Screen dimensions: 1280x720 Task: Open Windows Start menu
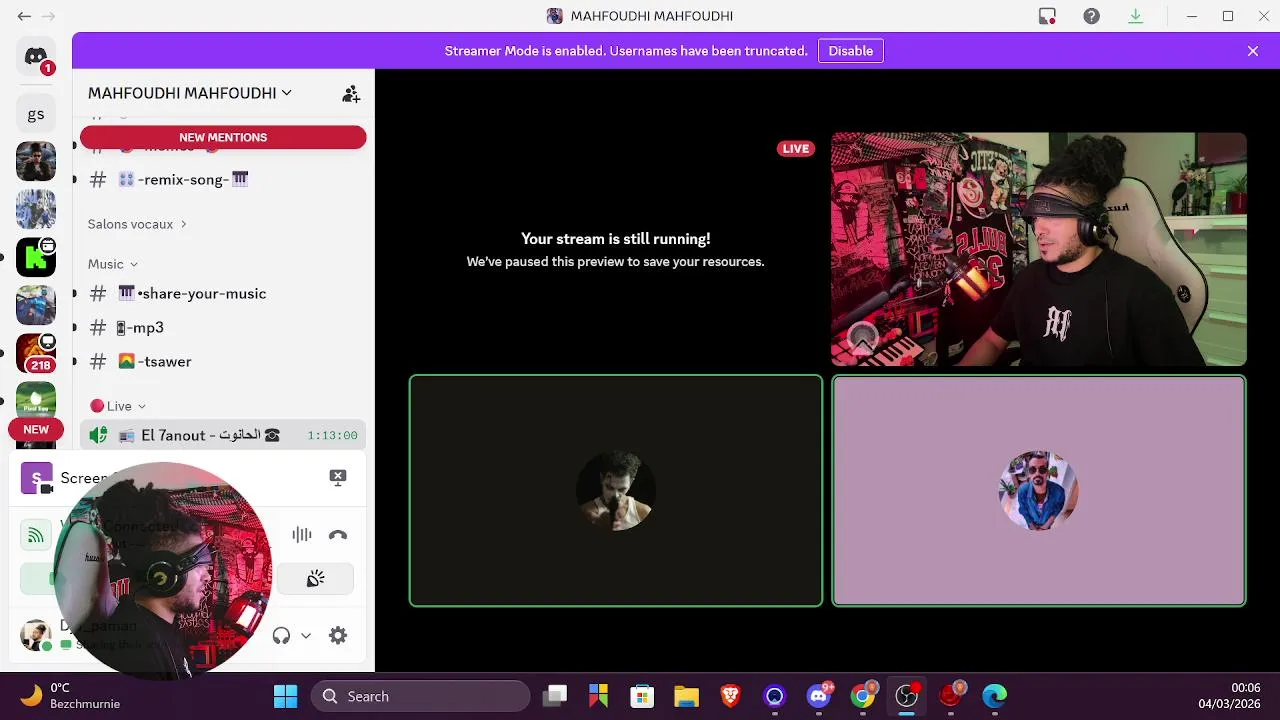pos(286,696)
